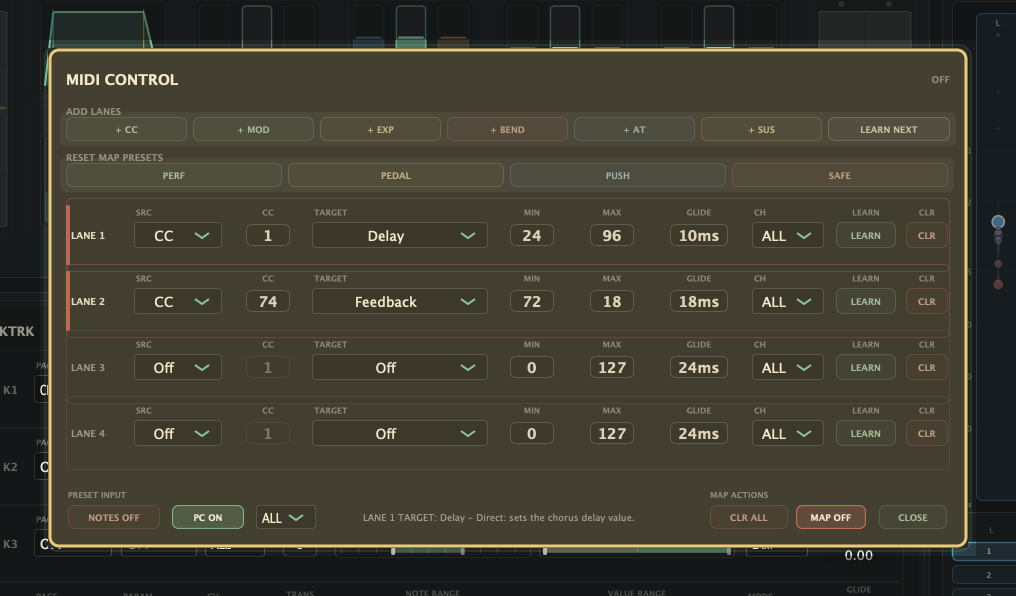Add a mod wheel lane with + MOD
Image resolution: width=1016 pixels, height=596 pixels.
tap(253, 130)
